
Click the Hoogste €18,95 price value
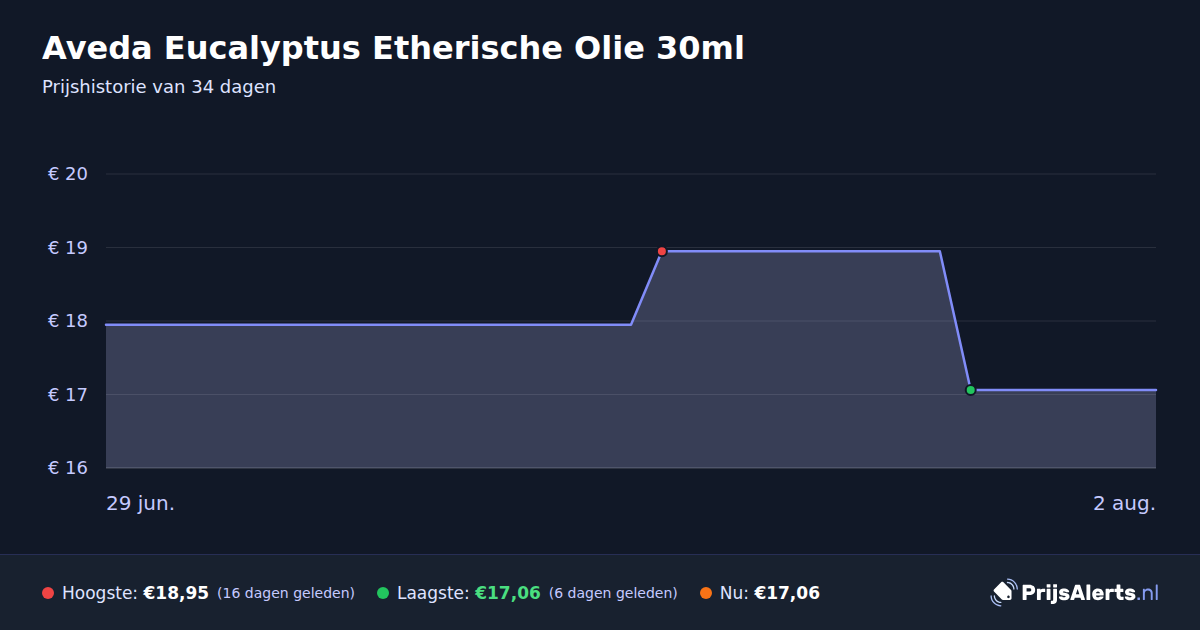coord(176,593)
